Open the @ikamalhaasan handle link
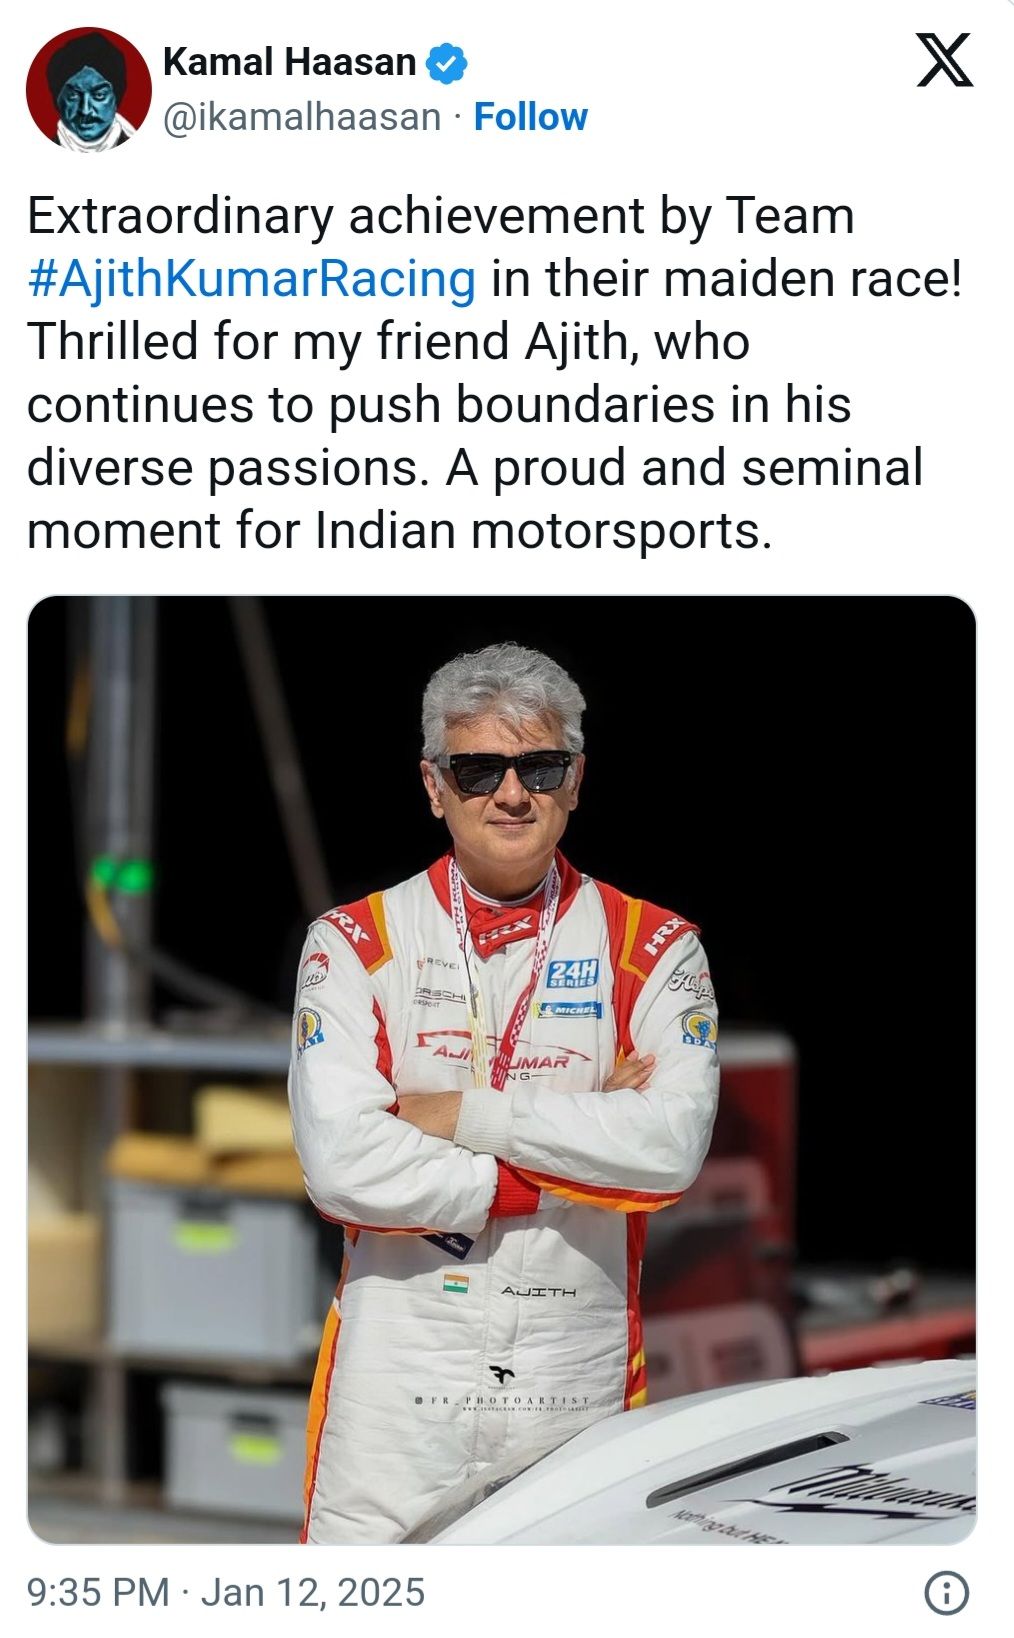This screenshot has height=1638, width=1014. pyautogui.click(x=301, y=117)
